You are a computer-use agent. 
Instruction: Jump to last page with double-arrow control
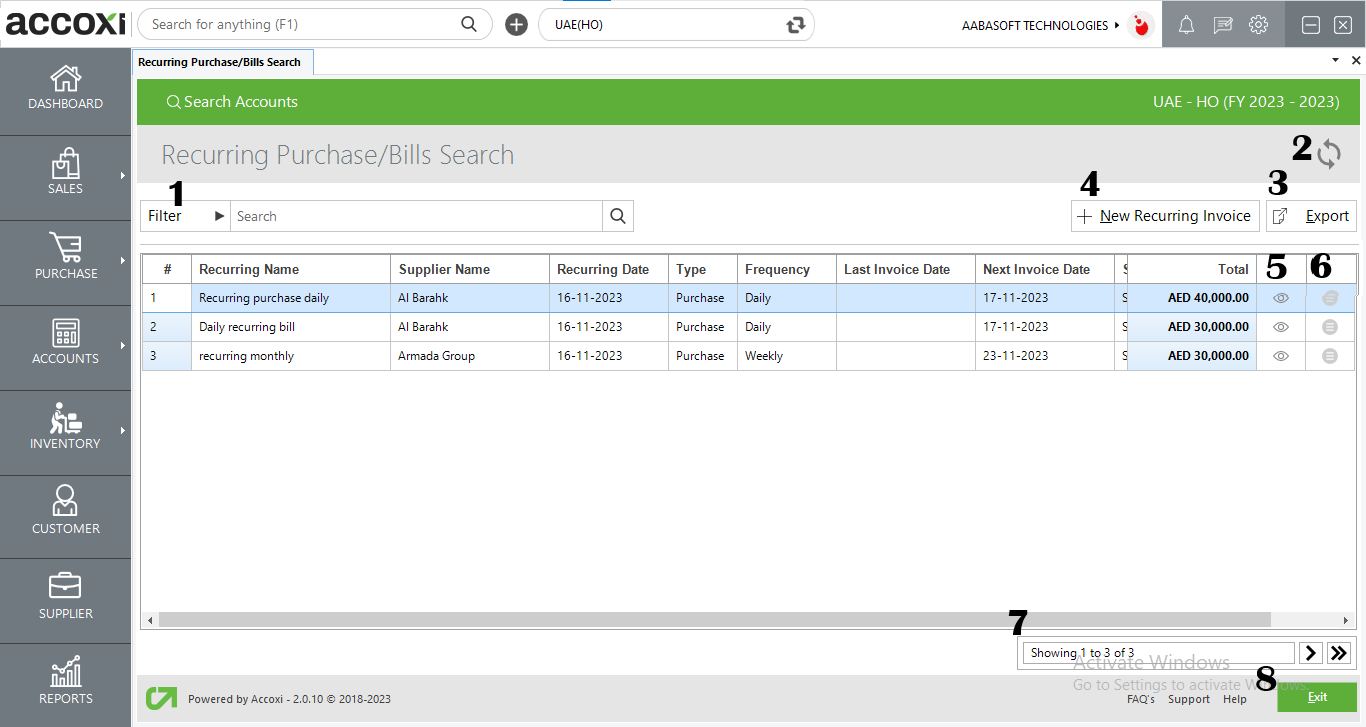pos(1339,652)
